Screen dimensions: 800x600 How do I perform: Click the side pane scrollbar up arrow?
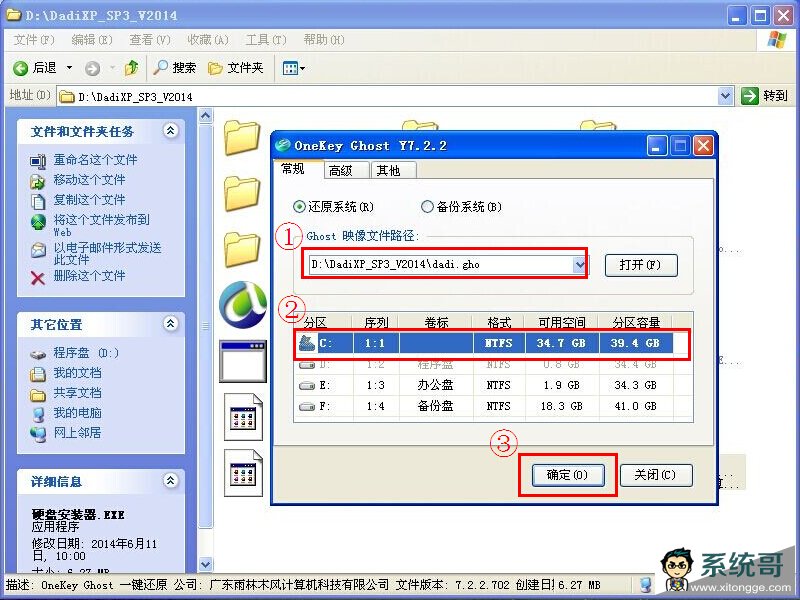coord(205,116)
